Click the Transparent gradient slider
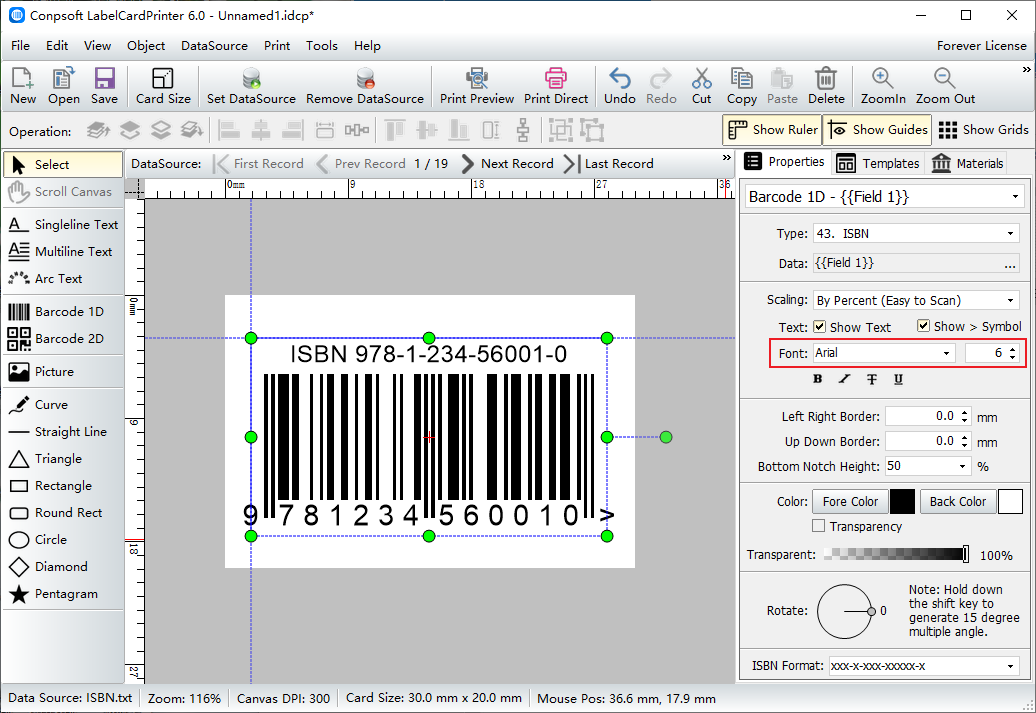The width and height of the screenshot is (1036, 713). tap(897, 554)
